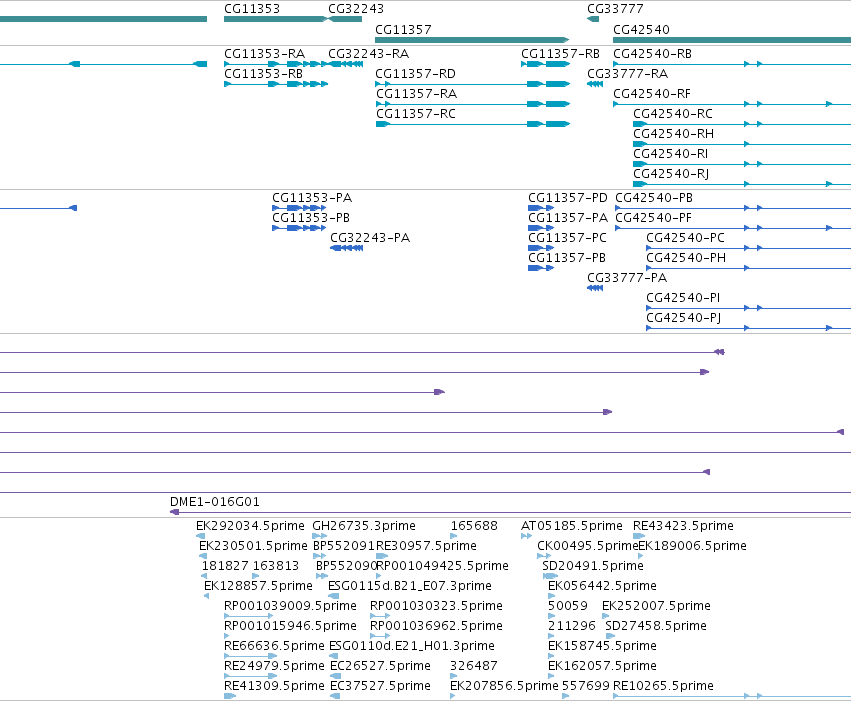Click EST EK128857.5prime

(x=258, y=587)
